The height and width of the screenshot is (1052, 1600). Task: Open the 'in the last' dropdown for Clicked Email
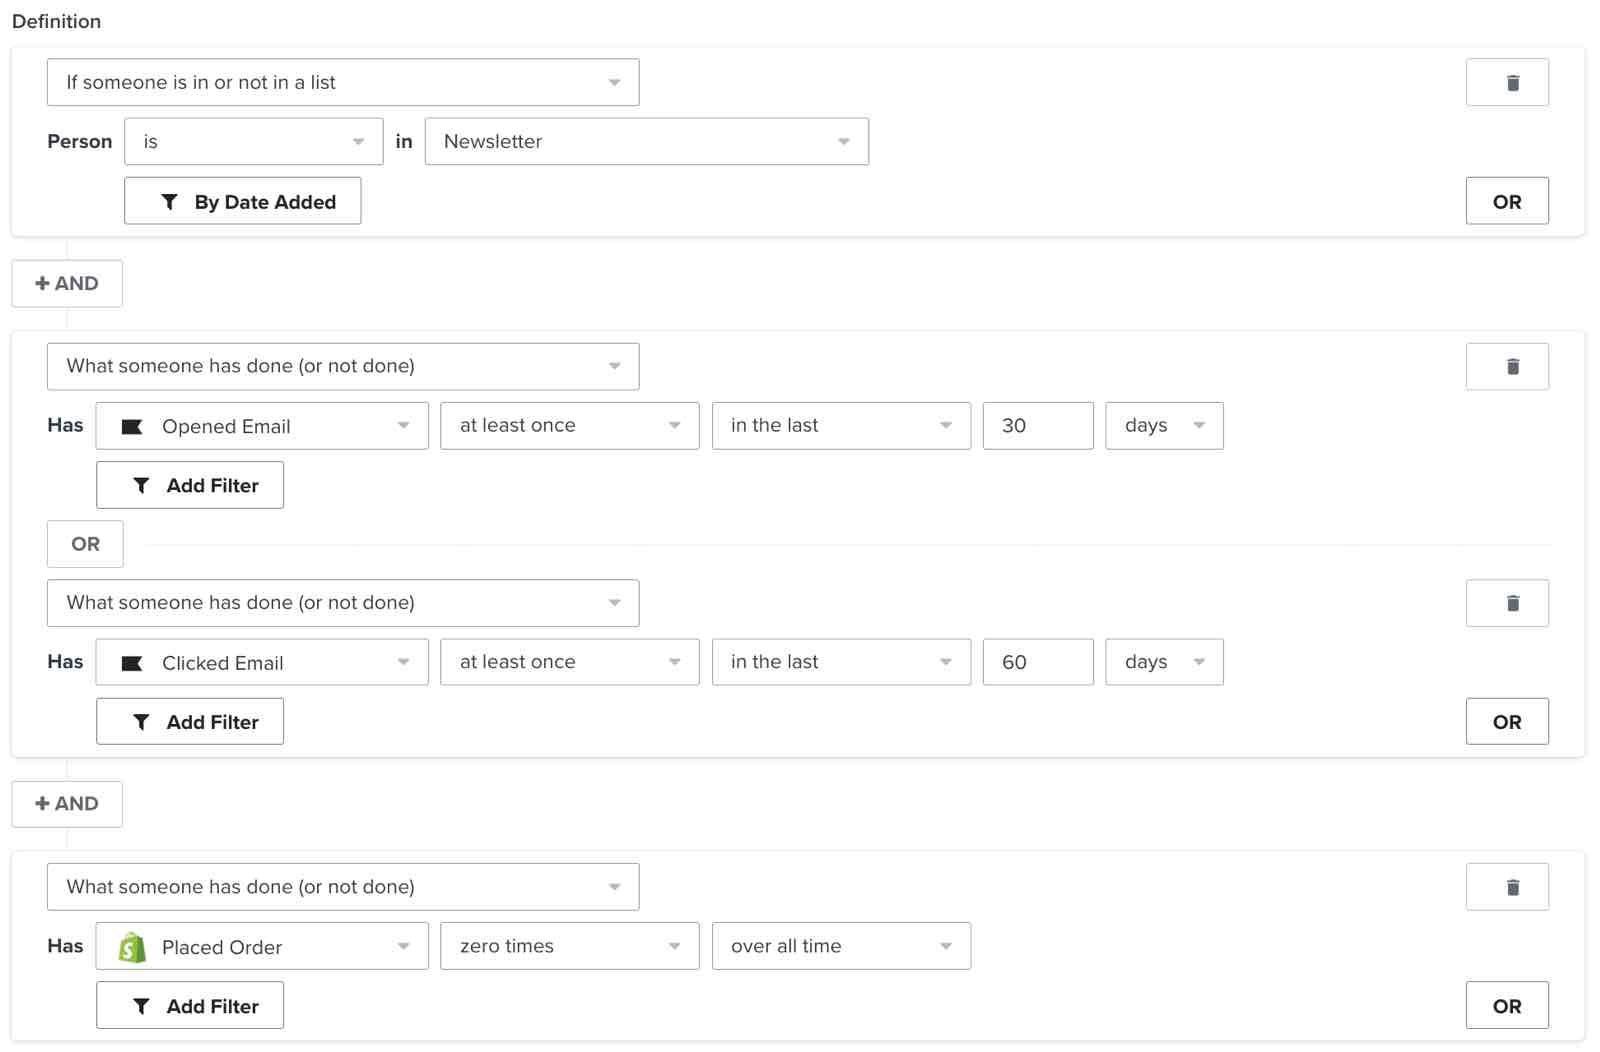840,662
